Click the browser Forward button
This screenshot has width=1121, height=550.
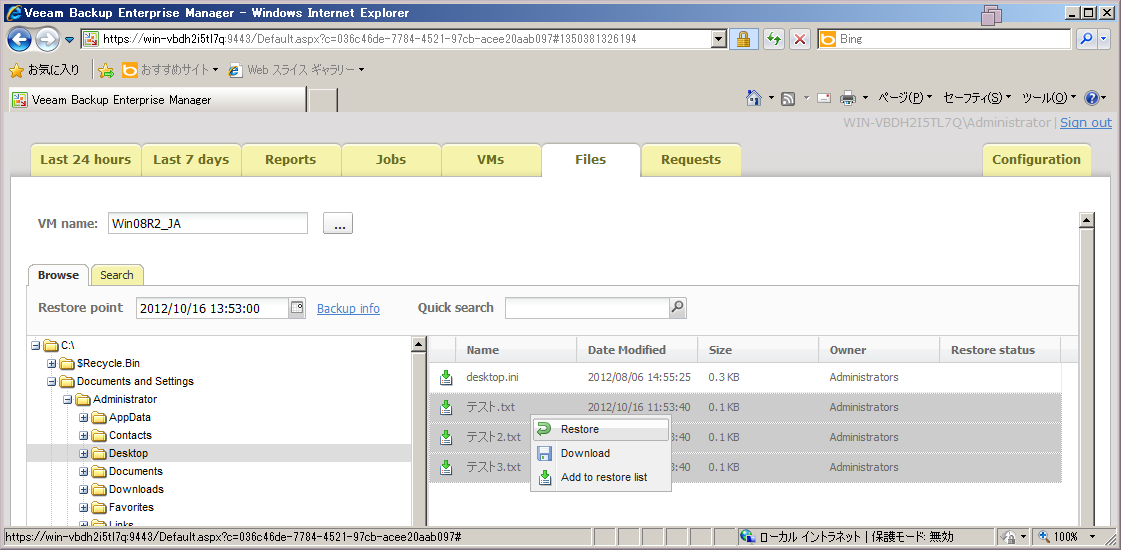point(47,39)
